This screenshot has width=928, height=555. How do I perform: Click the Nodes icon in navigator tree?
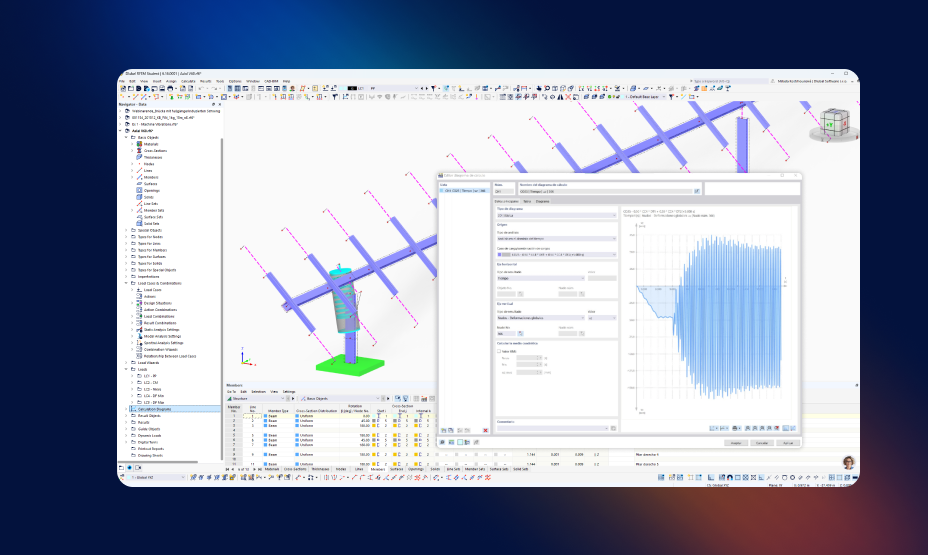[139, 164]
